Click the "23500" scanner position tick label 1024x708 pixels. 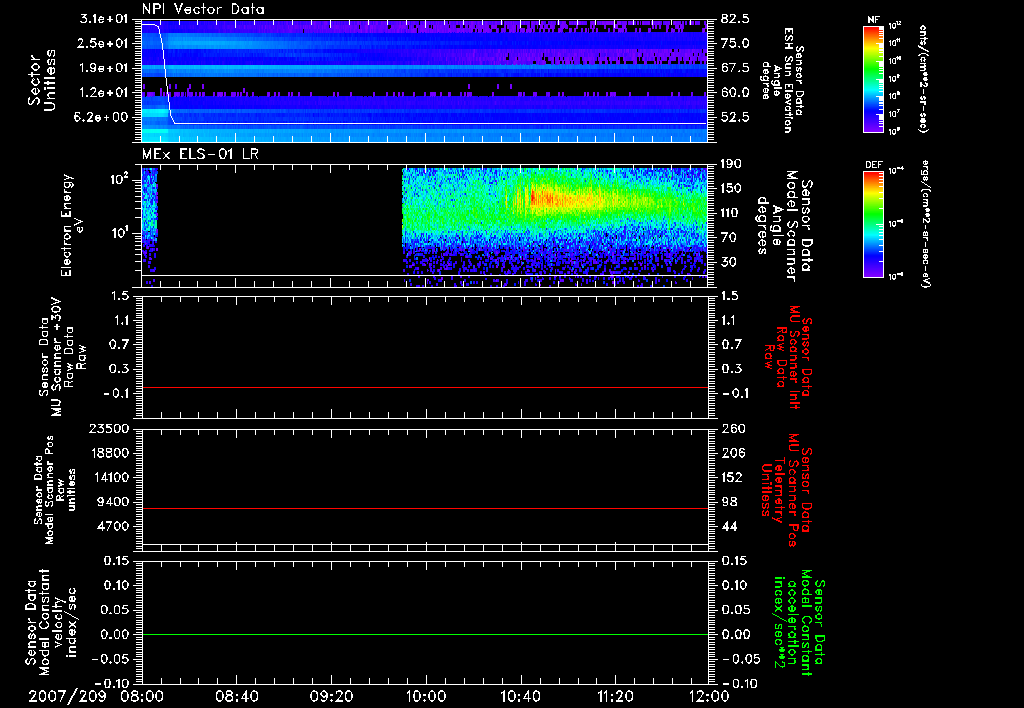pyautogui.click(x=111, y=429)
